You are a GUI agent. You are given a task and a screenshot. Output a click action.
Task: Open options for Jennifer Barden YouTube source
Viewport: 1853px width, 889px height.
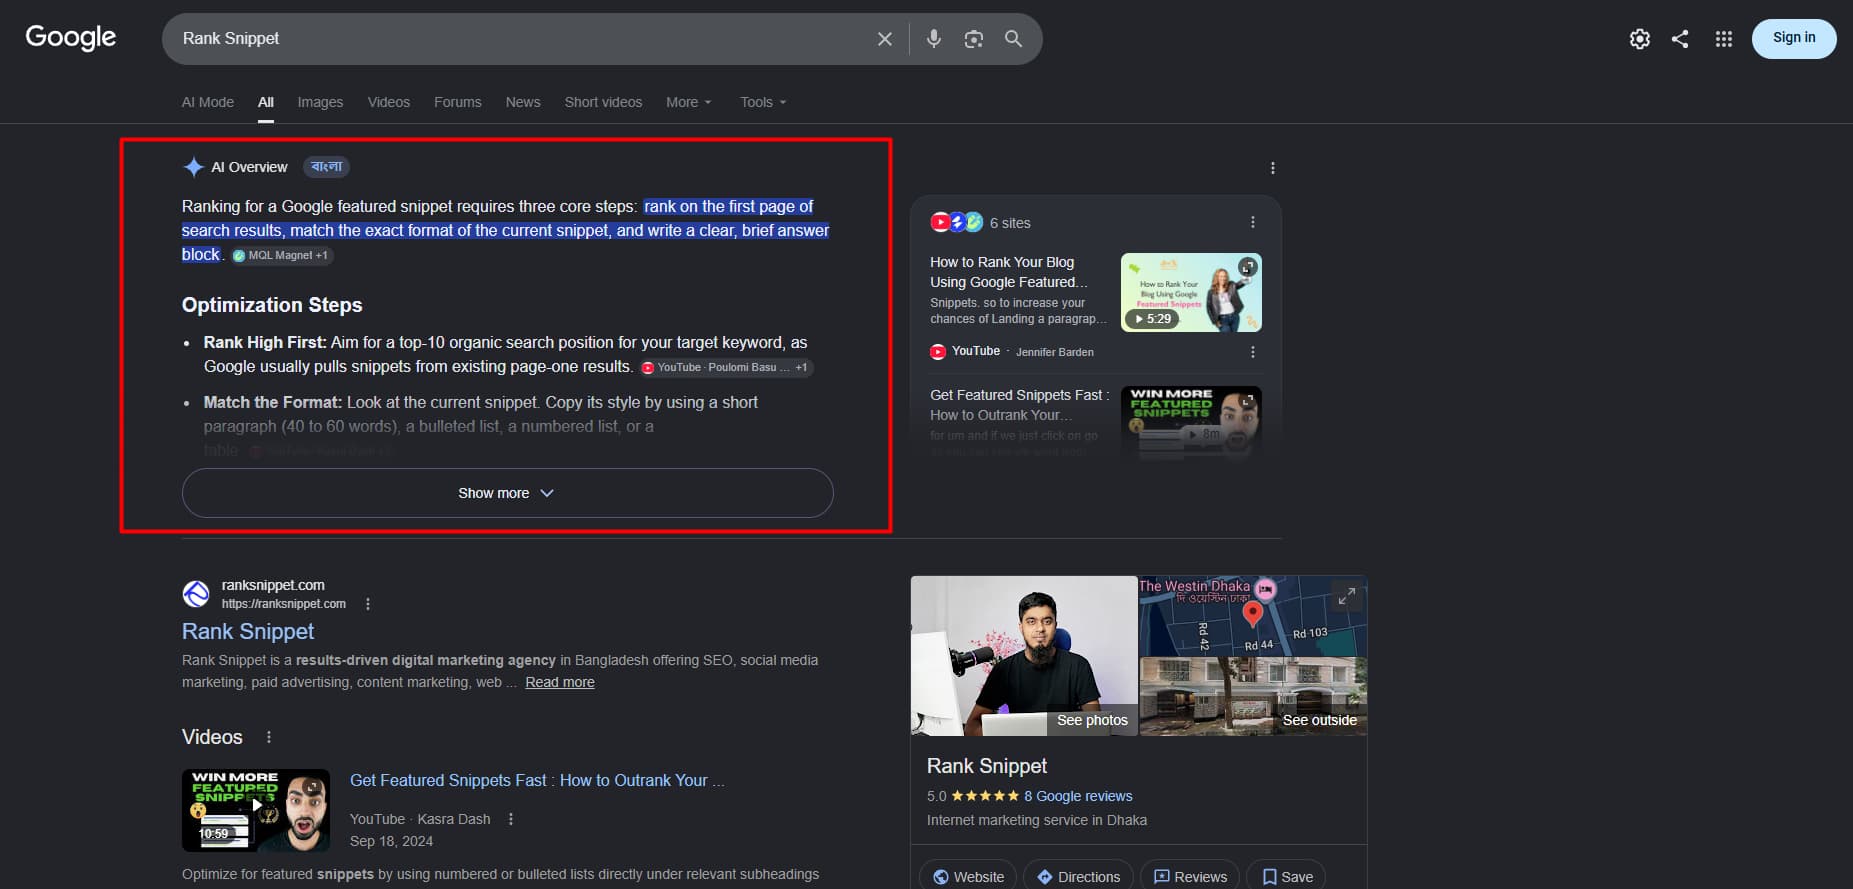[1253, 352]
